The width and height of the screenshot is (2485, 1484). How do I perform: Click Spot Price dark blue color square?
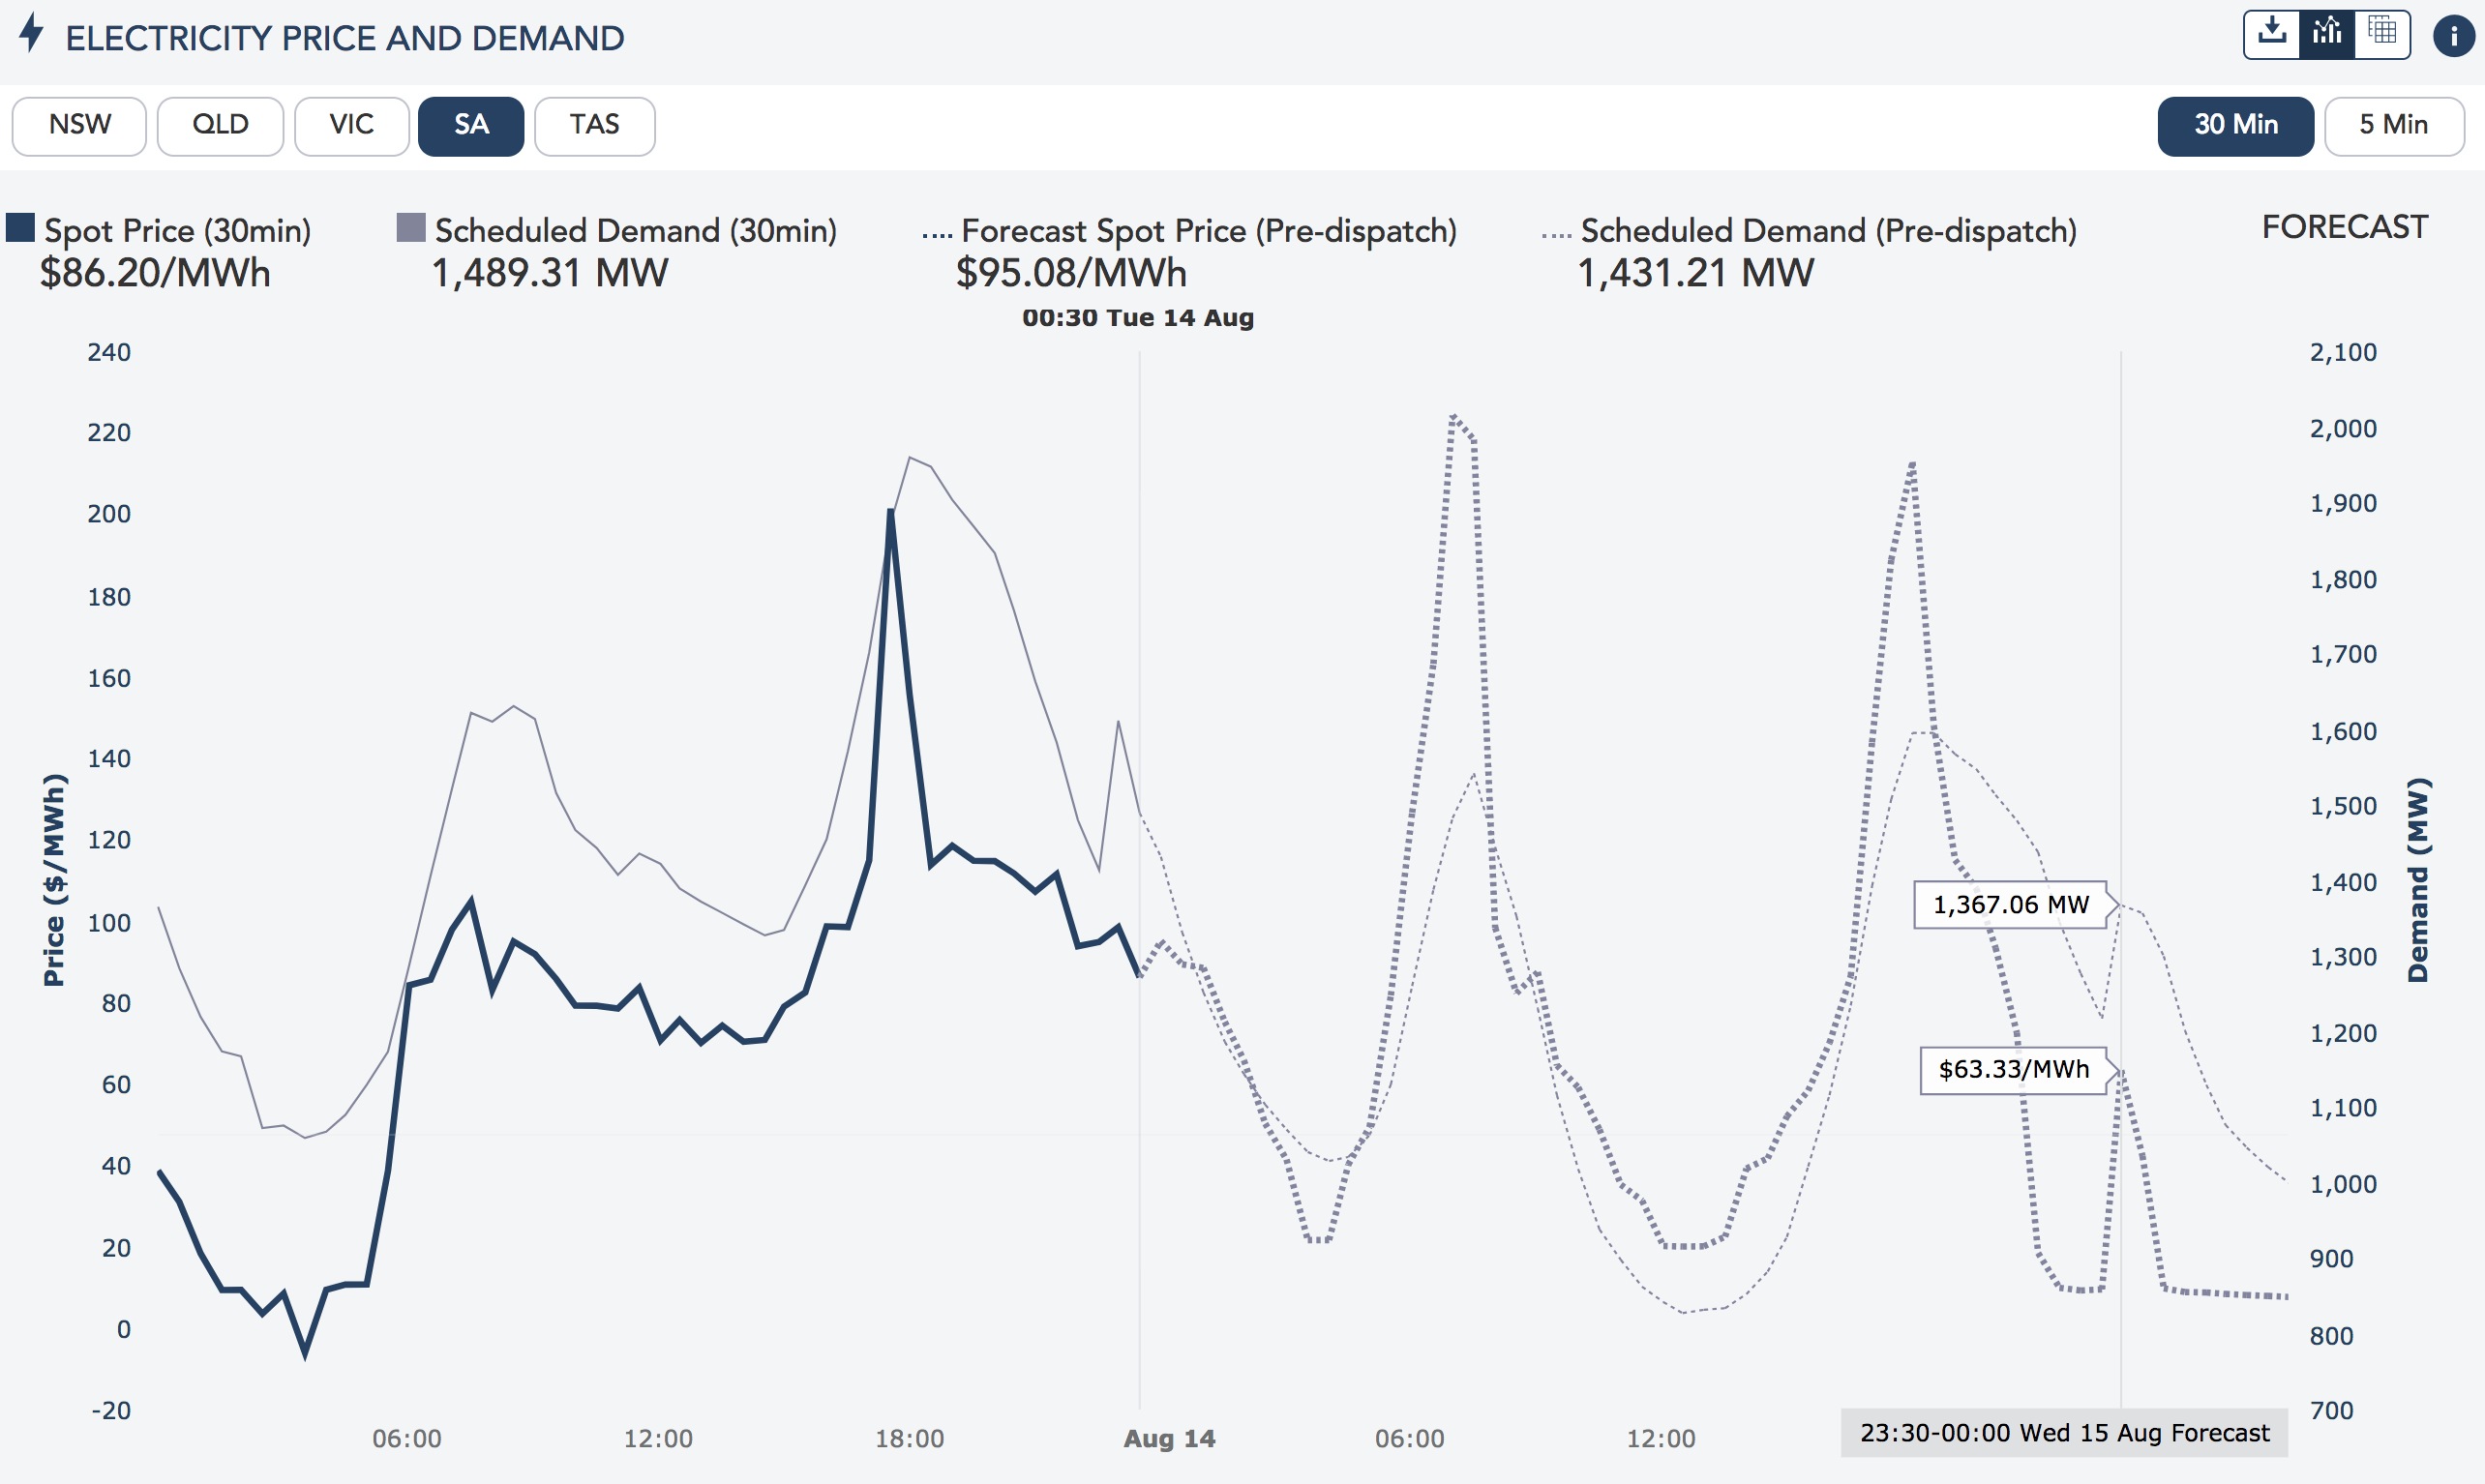point(20,228)
